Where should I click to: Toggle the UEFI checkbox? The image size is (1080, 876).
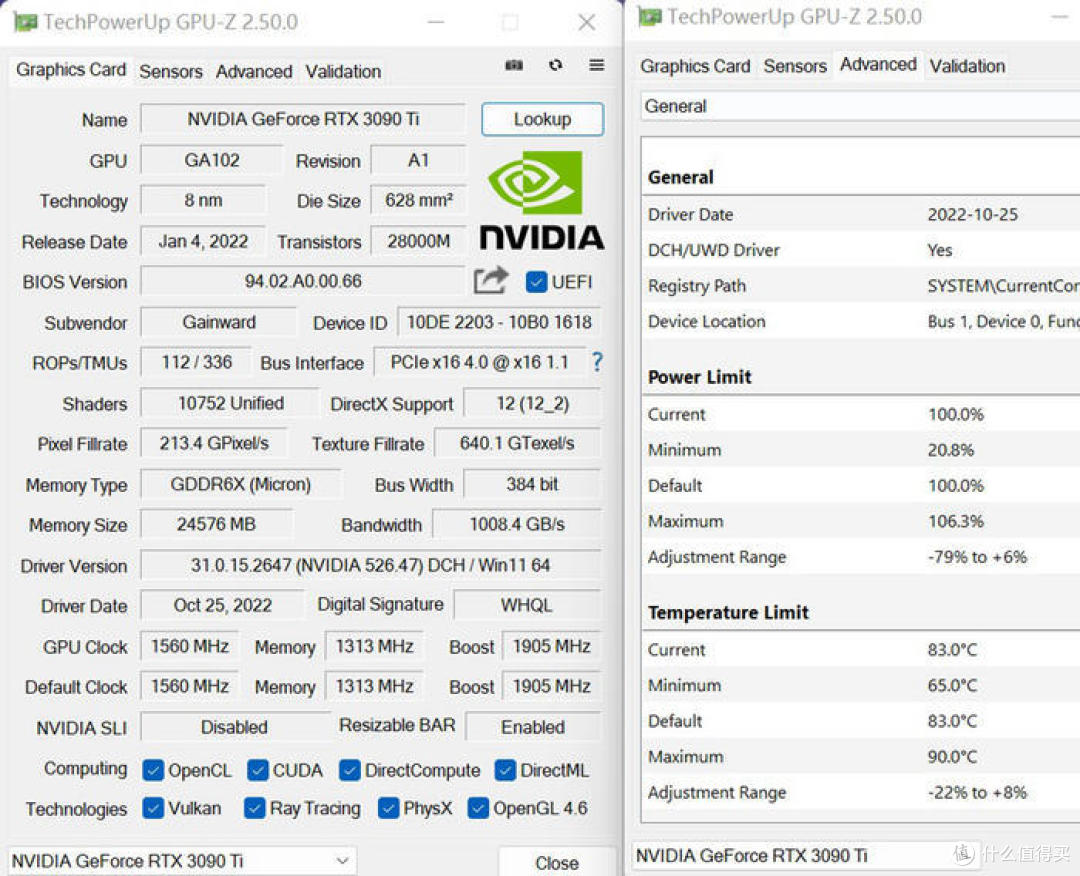537,282
